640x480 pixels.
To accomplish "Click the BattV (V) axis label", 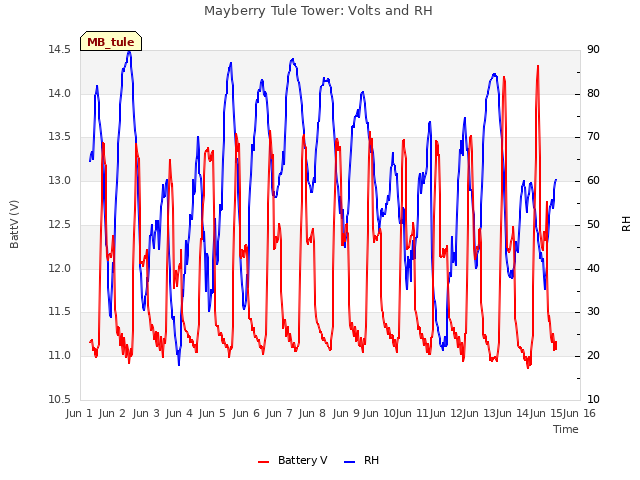I will click(14, 224).
